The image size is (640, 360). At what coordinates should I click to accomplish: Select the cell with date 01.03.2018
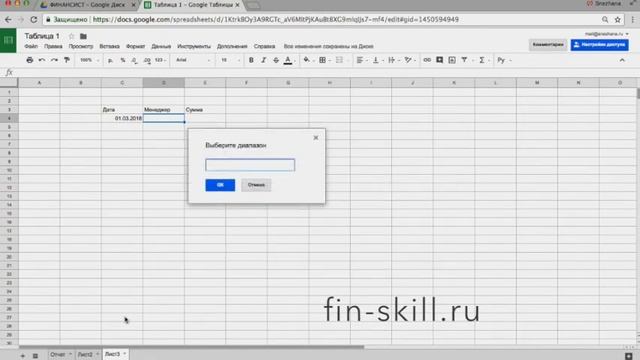(122, 118)
